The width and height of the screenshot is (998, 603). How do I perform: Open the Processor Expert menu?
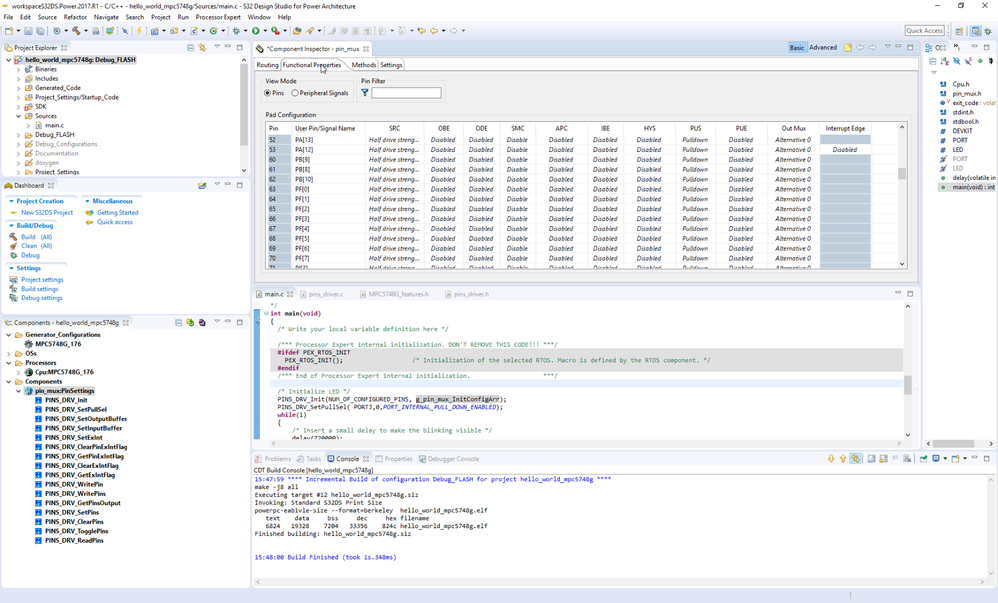(x=218, y=17)
